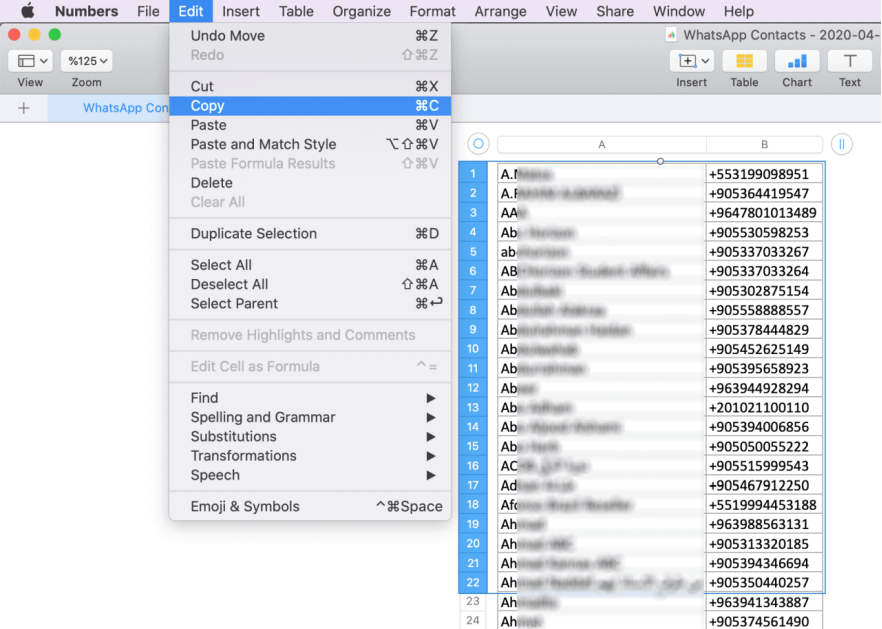Expand the Transformations submenu
Viewport: 882px width, 629px height.
pos(310,456)
